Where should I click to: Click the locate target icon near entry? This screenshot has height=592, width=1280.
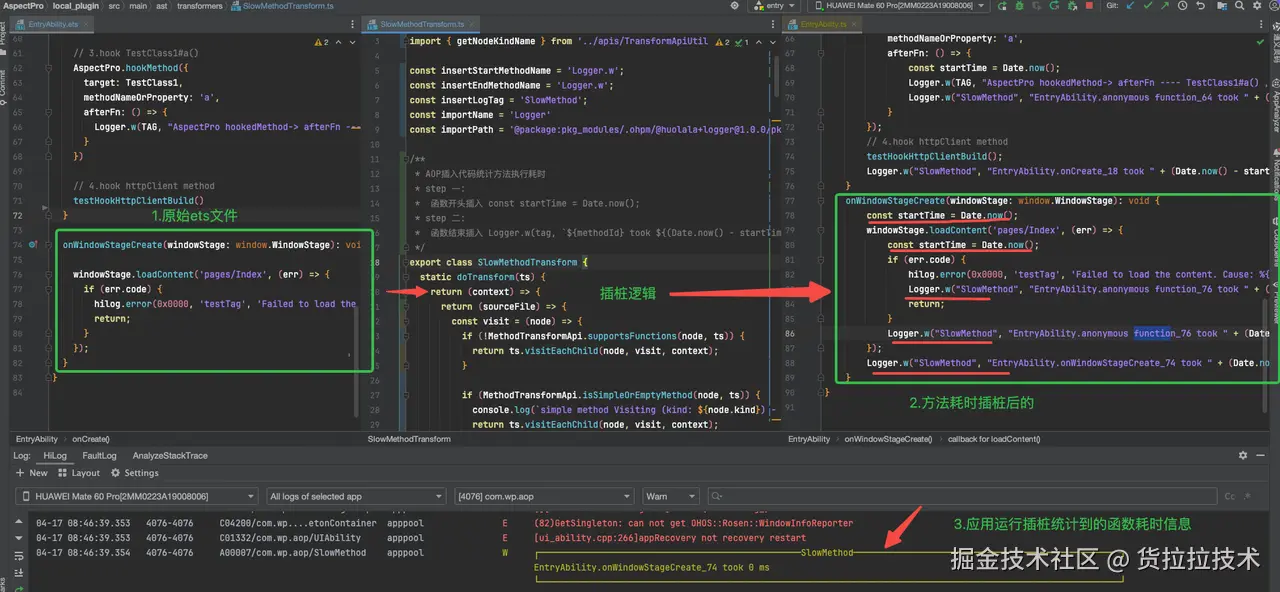(735, 6)
